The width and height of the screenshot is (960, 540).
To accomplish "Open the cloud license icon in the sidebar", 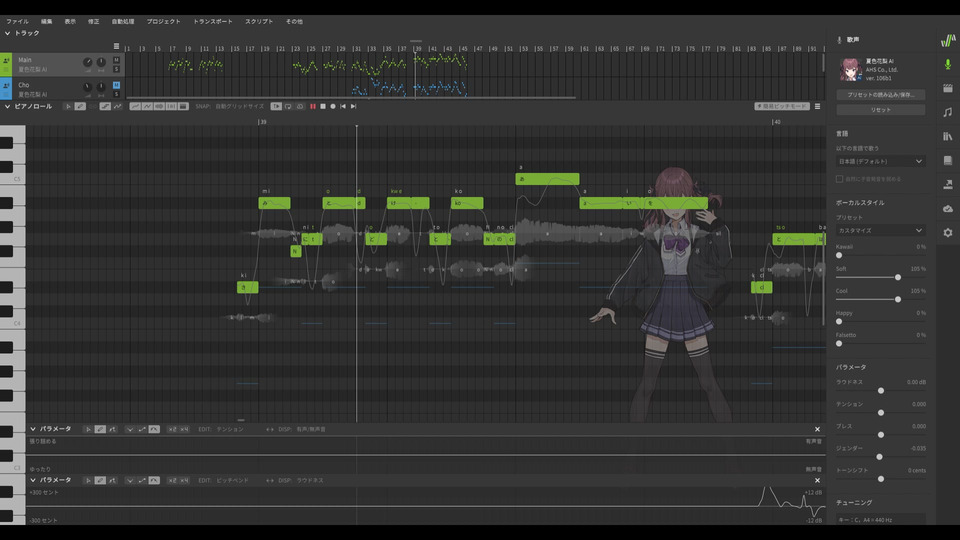I will coord(948,209).
